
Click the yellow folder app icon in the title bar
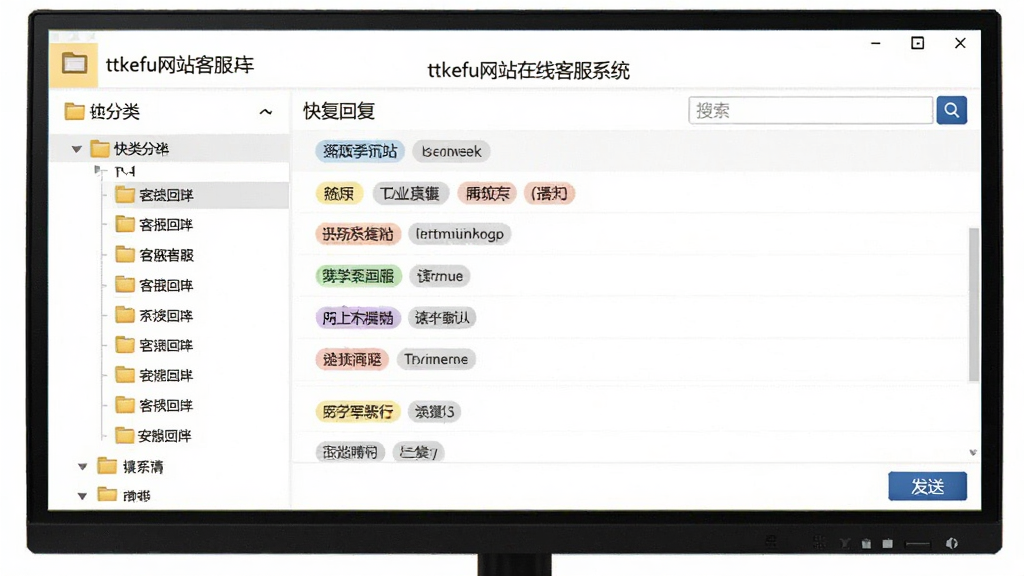coord(74,64)
